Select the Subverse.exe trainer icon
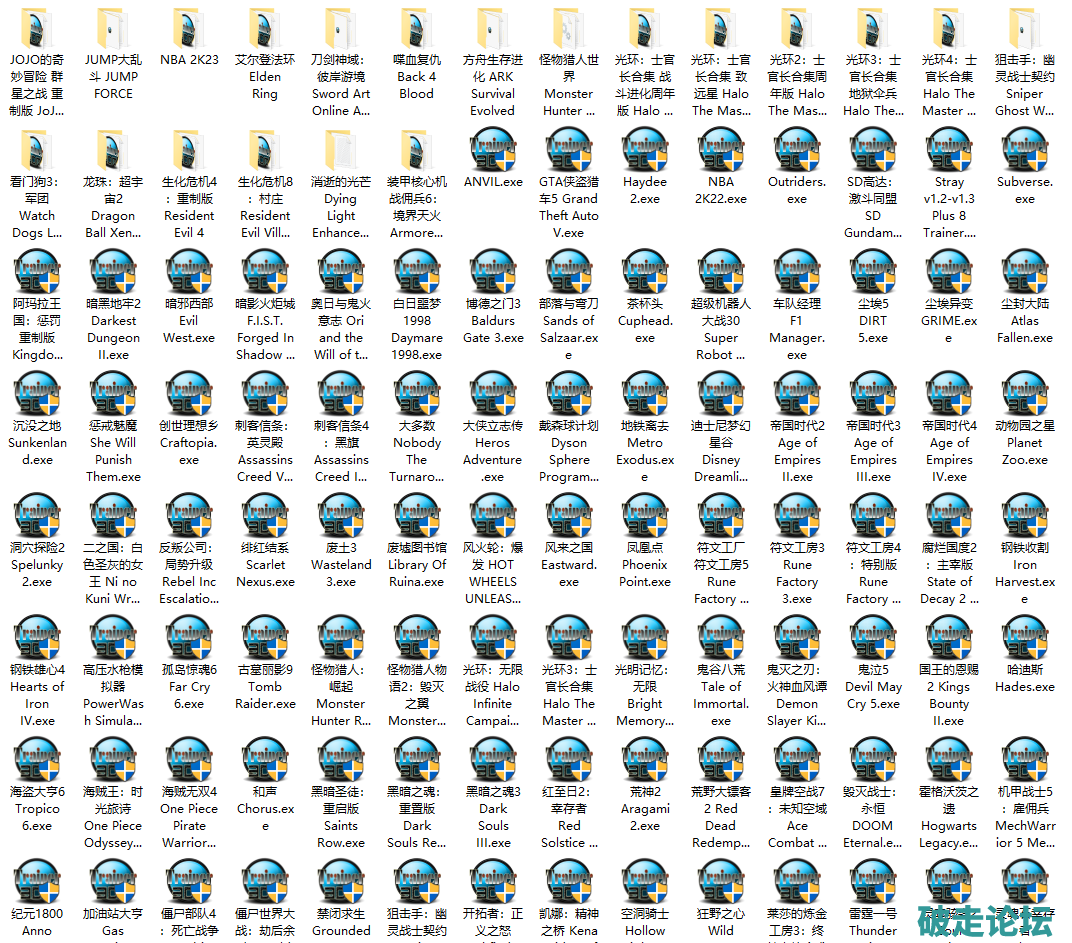Viewport: 1072px width, 943px height. pyautogui.click(x=1025, y=151)
